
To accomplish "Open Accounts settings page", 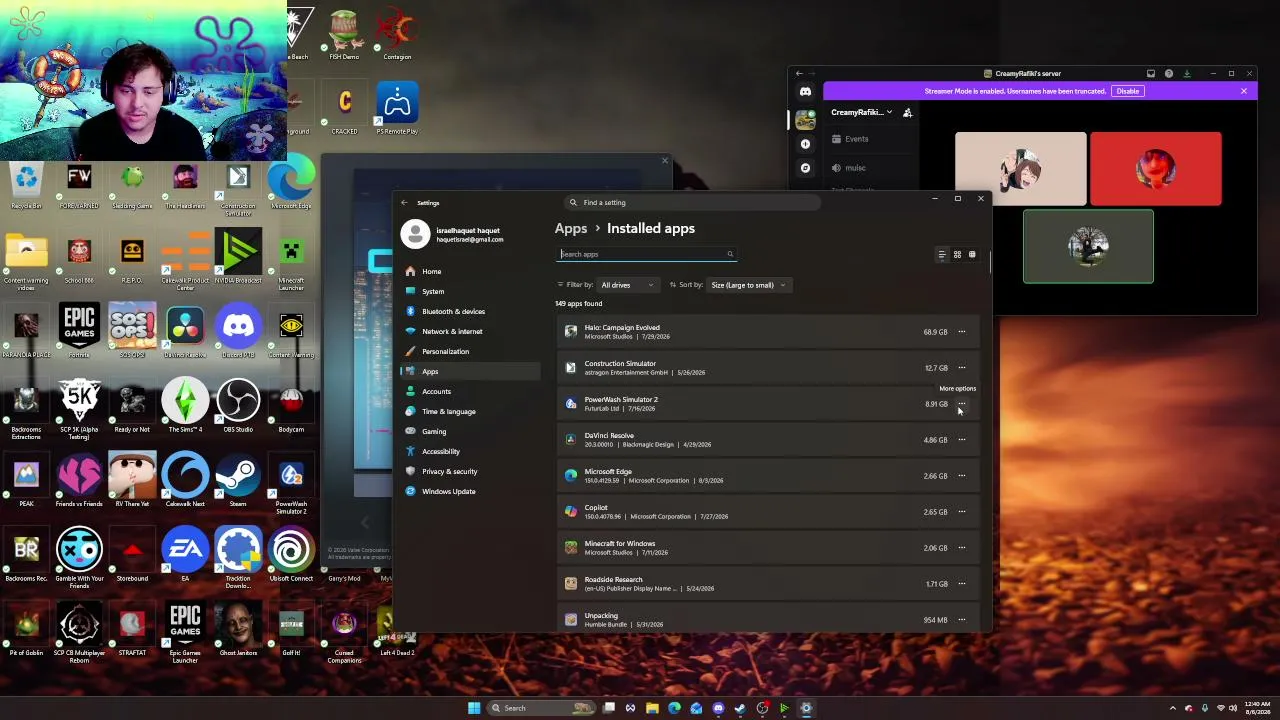I will (470, 392).
